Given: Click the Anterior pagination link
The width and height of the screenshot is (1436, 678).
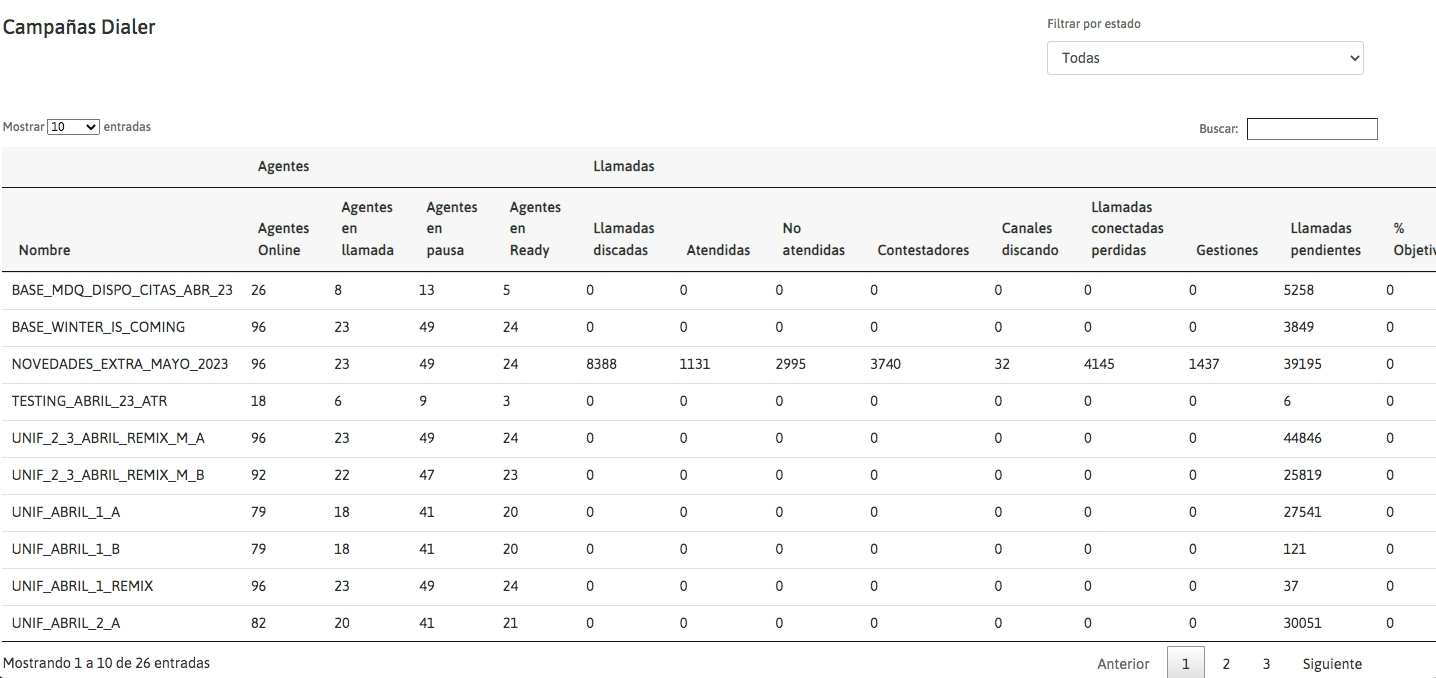Looking at the screenshot, I should click(1123, 664).
